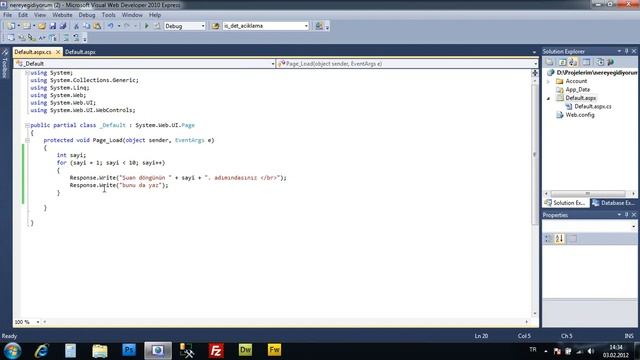The width and height of the screenshot is (640, 360).
Task: Open the Window menu
Action: point(132,15)
